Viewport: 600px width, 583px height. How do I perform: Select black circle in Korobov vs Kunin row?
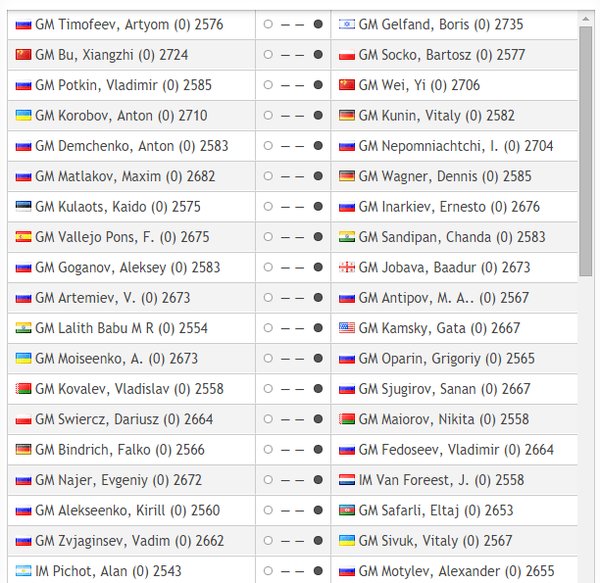(318, 115)
